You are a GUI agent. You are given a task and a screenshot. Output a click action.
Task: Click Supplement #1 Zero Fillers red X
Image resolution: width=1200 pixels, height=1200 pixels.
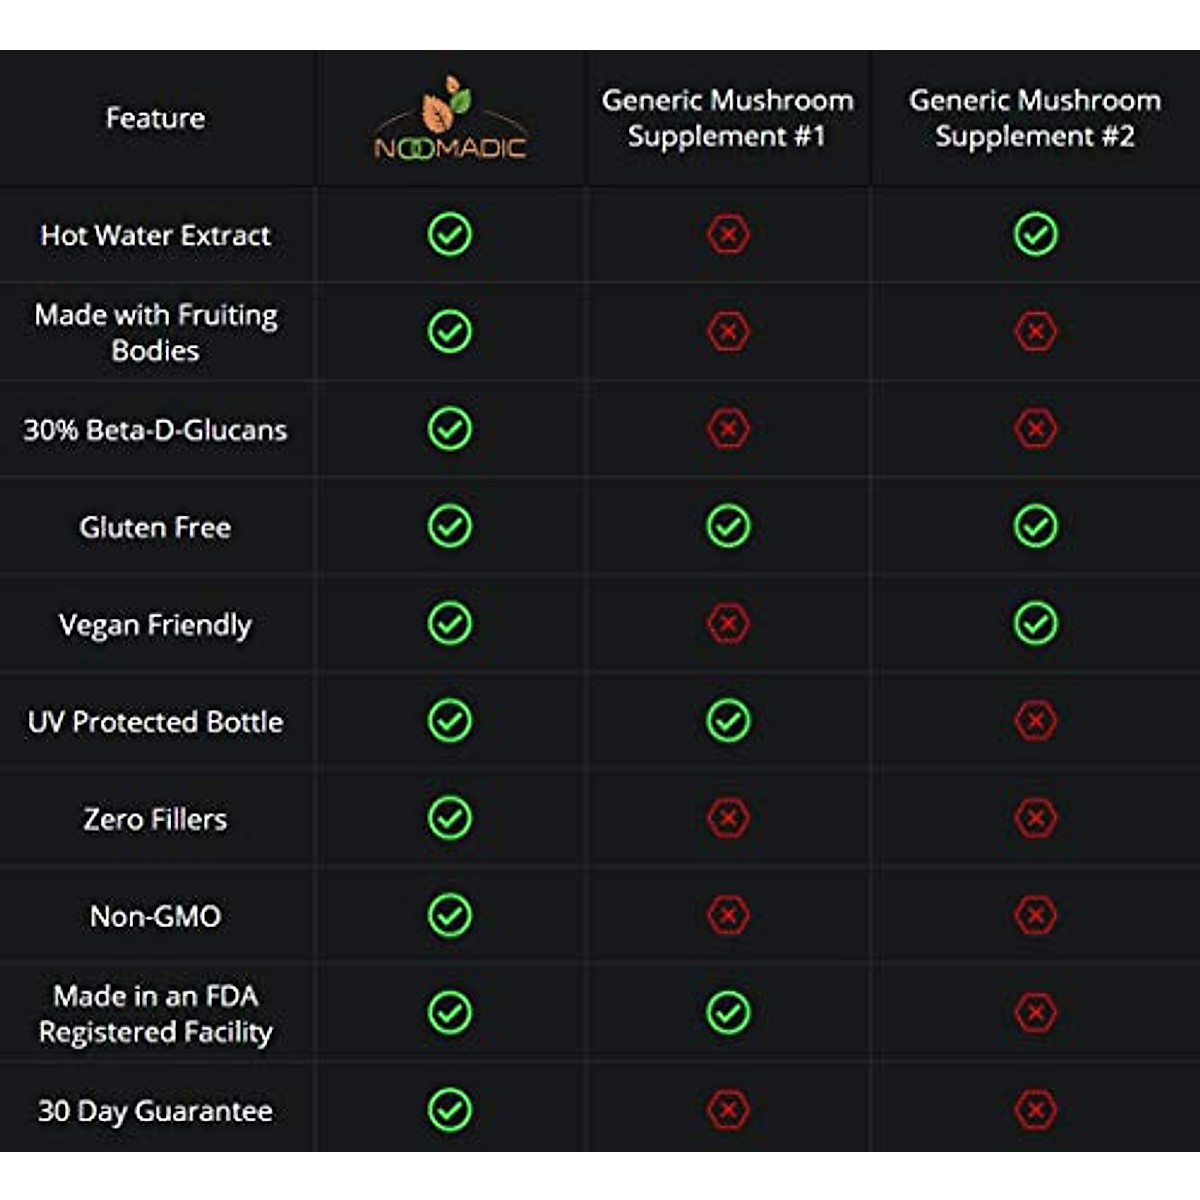(x=728, y=818)
